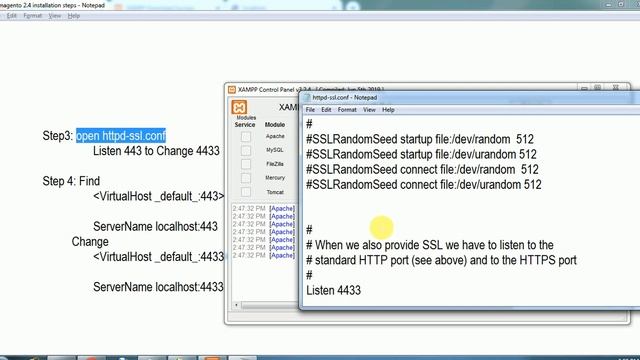Click 'Apache' module label in XAMPP
Screen dimensions: 640x360
(x=275, y=136)
